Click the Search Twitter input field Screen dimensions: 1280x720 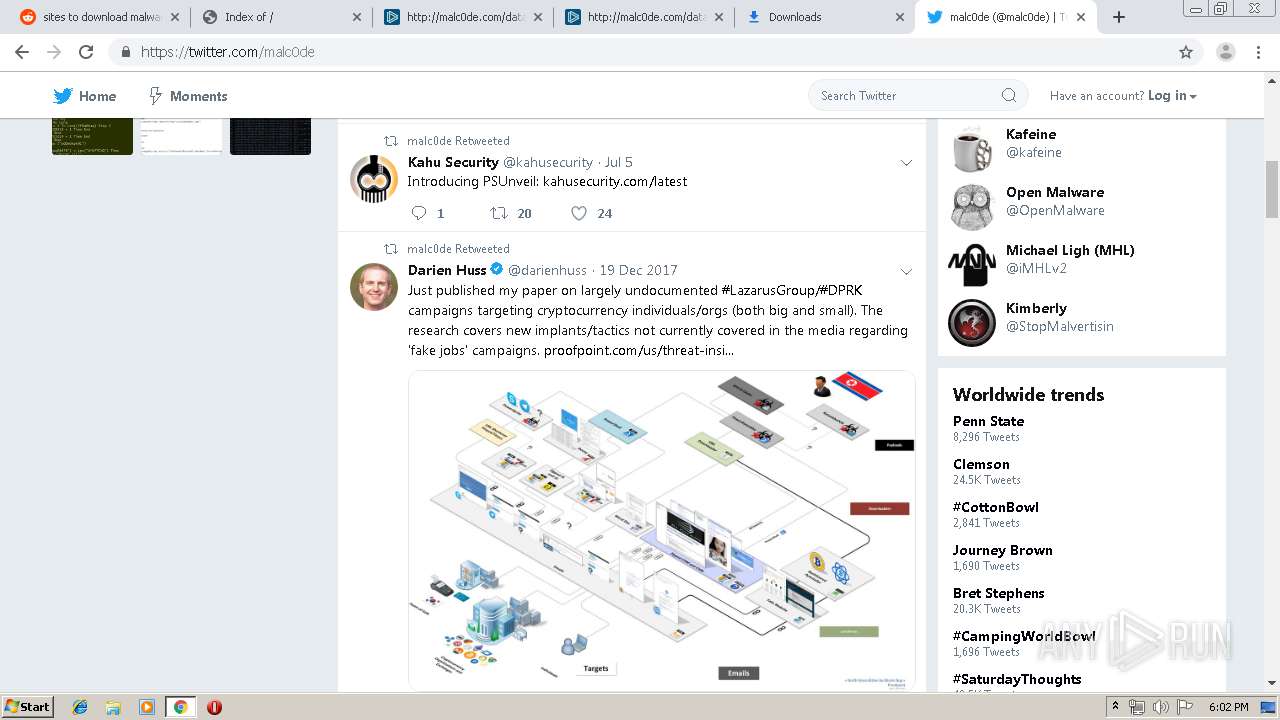point(918,95)
